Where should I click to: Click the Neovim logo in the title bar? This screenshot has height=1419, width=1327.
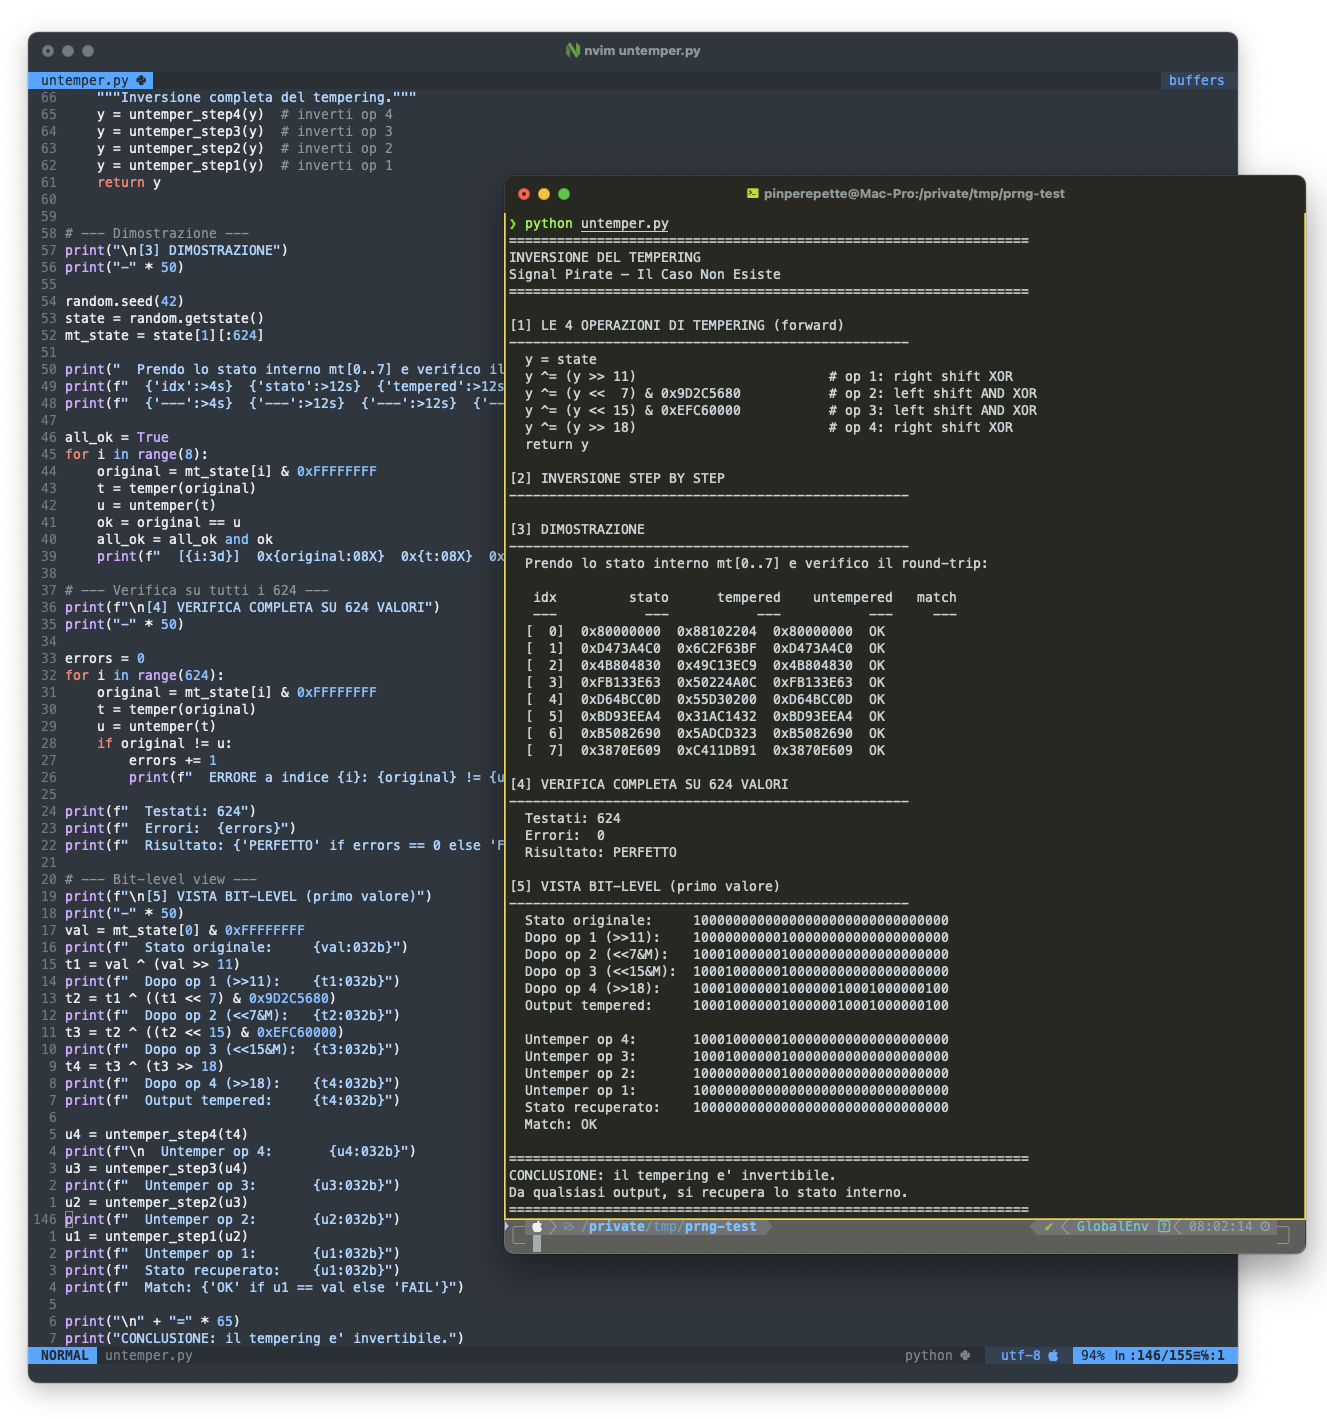click(x=572, y=49)
